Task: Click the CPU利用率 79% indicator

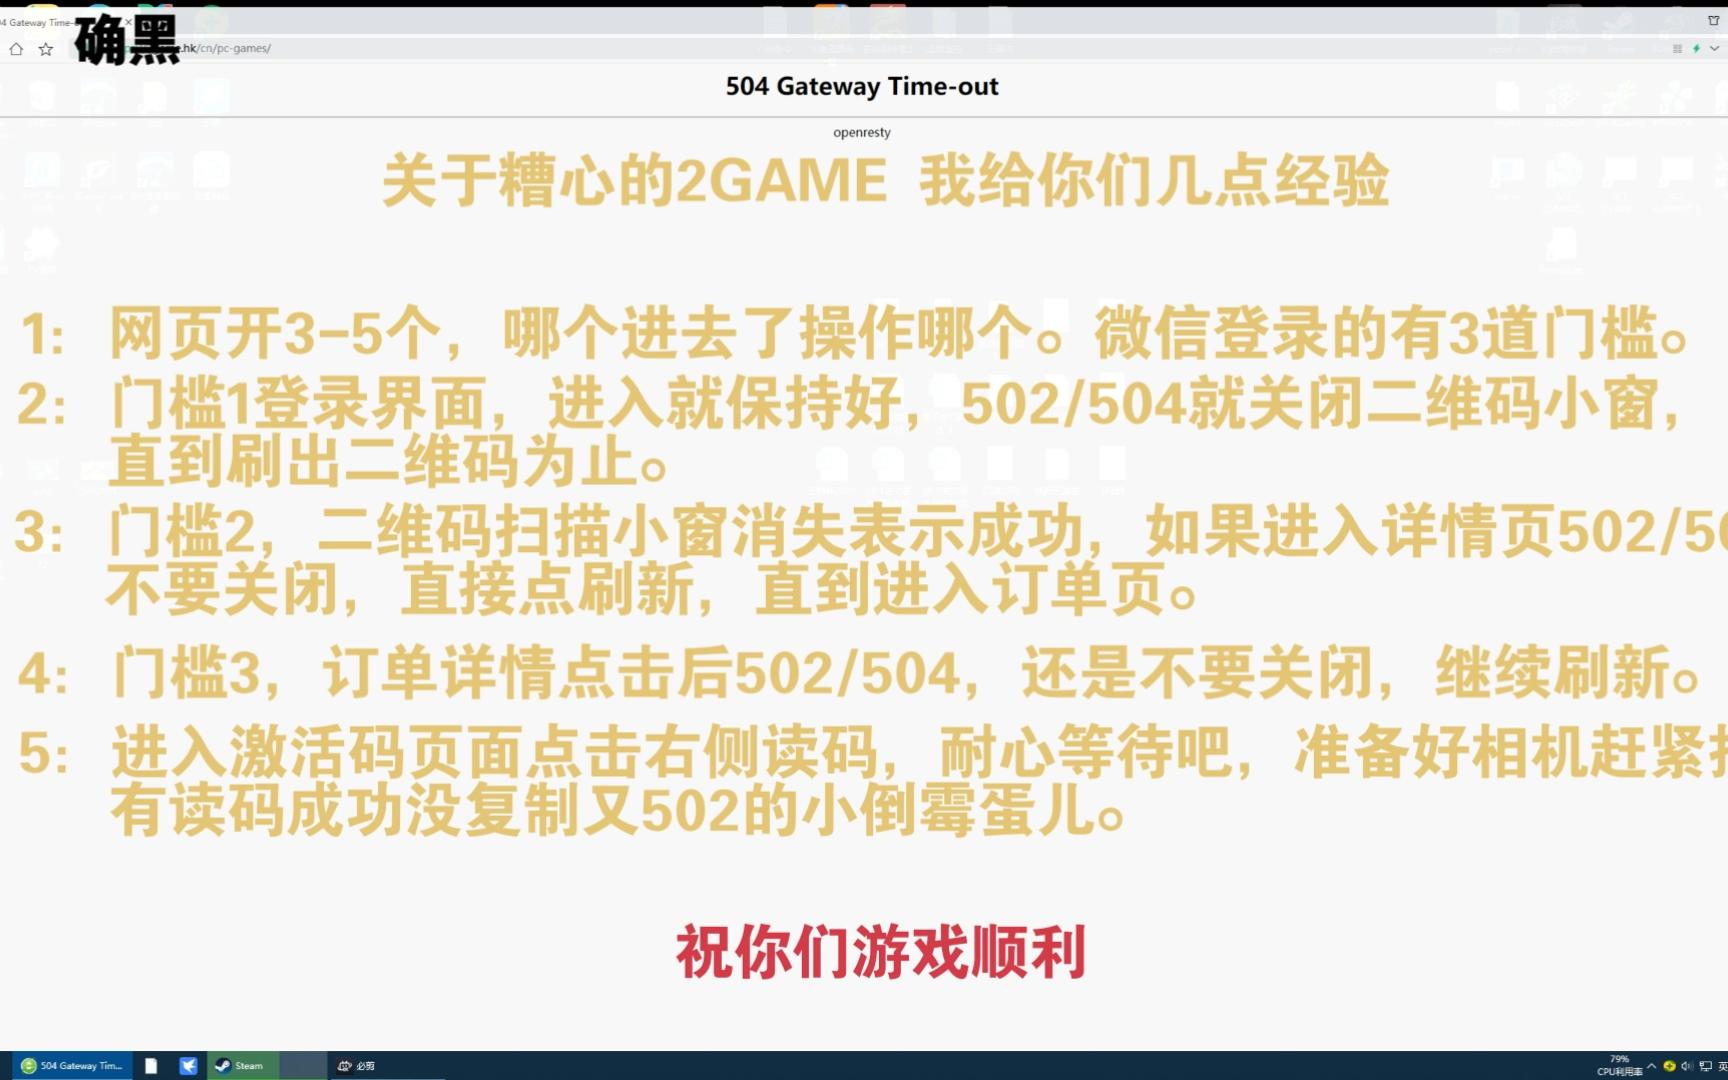Action: pos(1619,1065)
